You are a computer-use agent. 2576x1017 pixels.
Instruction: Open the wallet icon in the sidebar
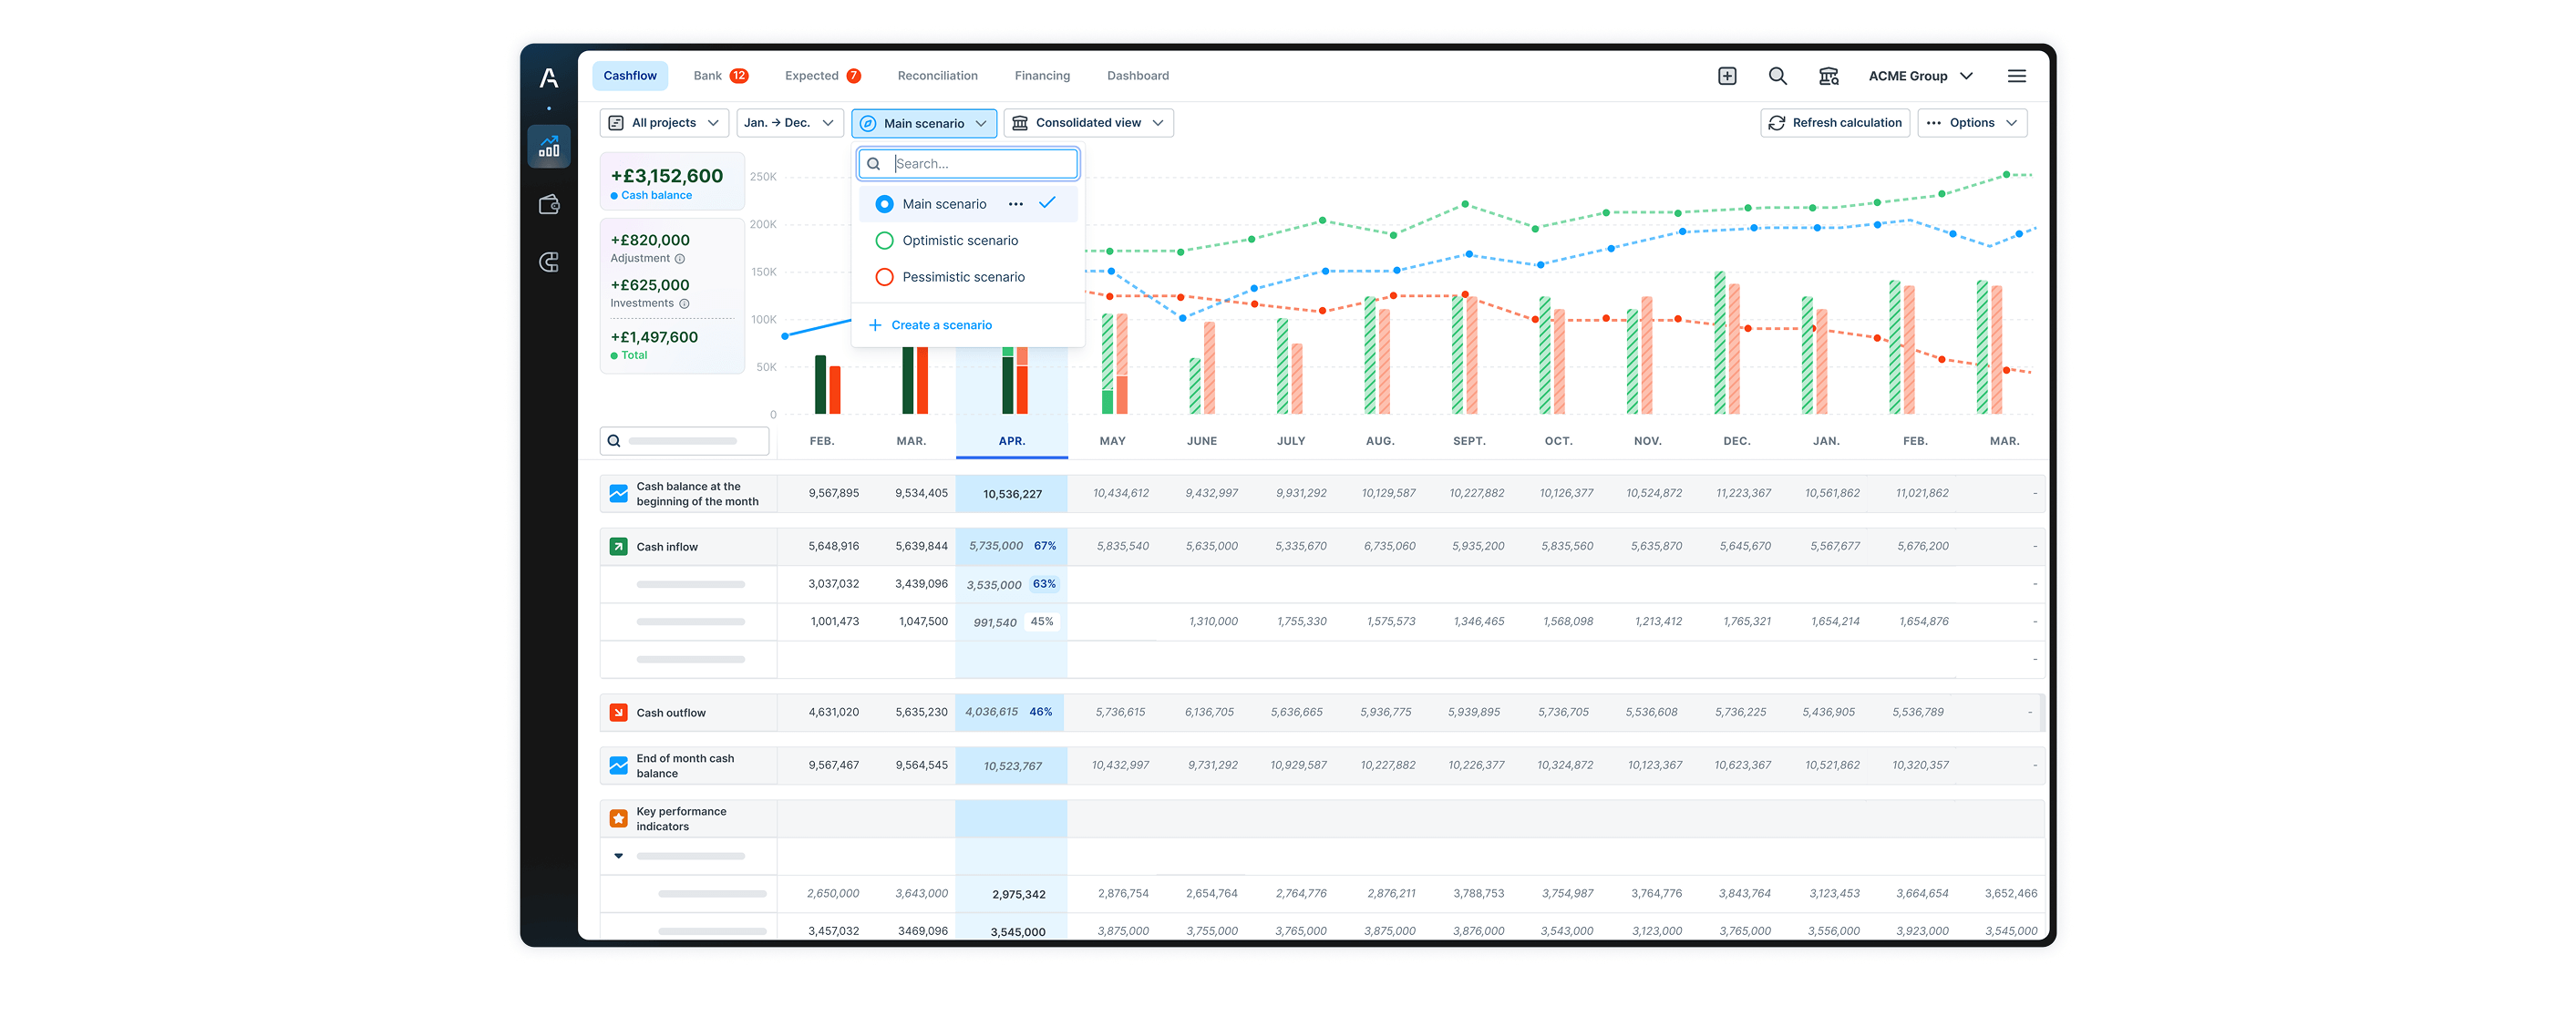(549, 205)
